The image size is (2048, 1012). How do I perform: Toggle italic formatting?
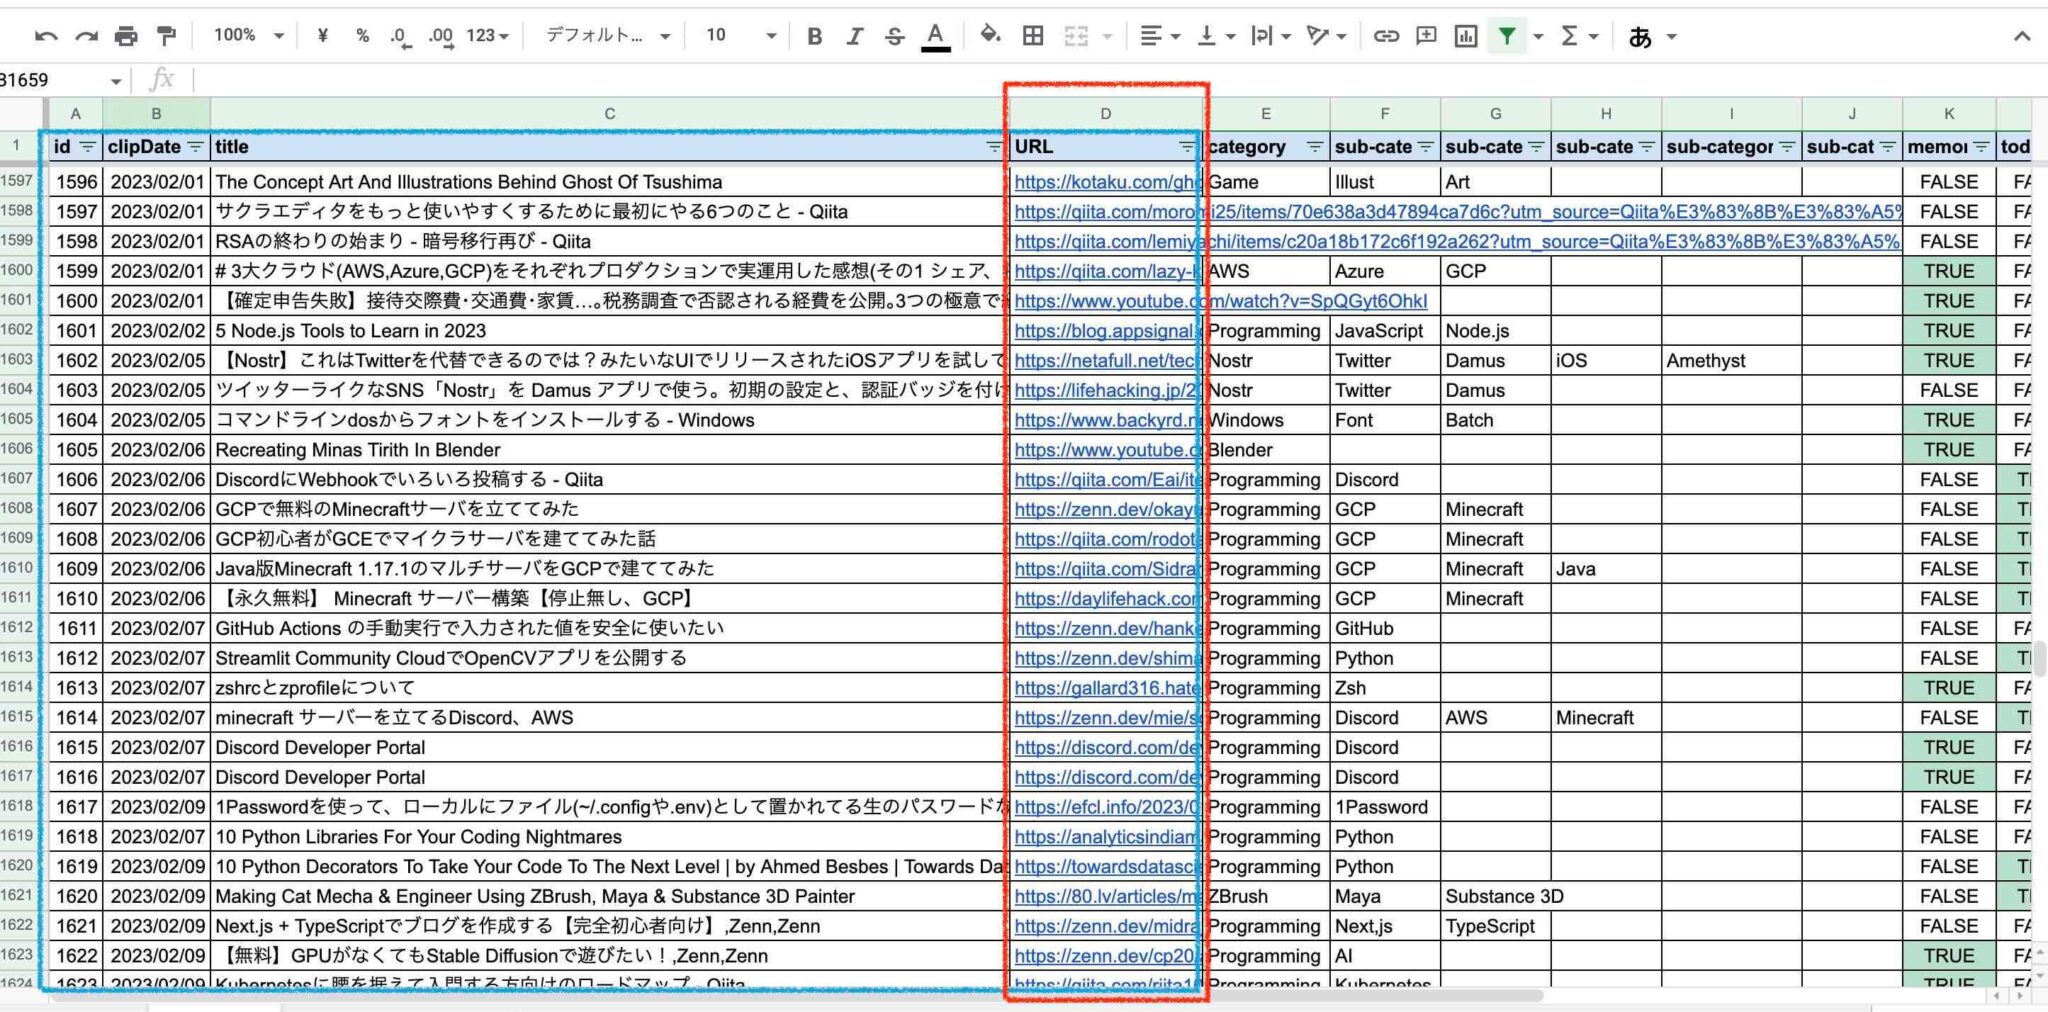(x=853, y=35)
